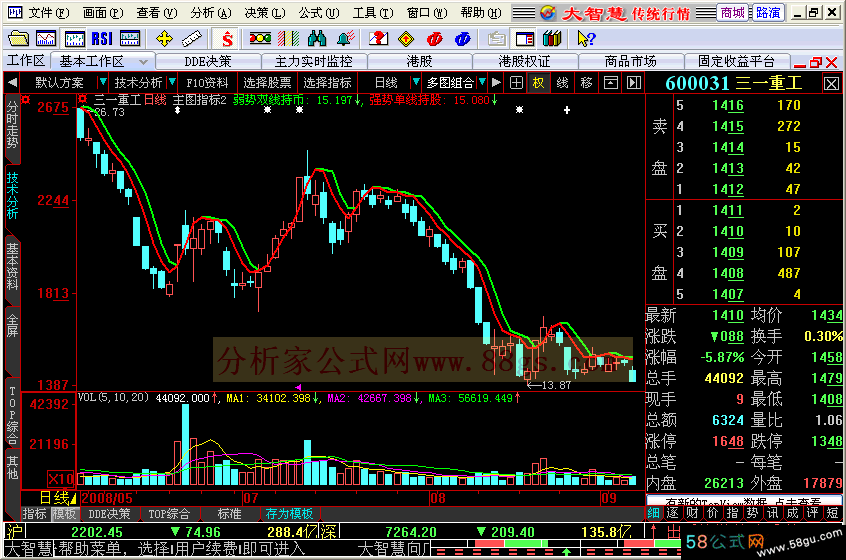The image size is (846, 560).
Task: Open the 分析 menu
Action: pos(210,12)
